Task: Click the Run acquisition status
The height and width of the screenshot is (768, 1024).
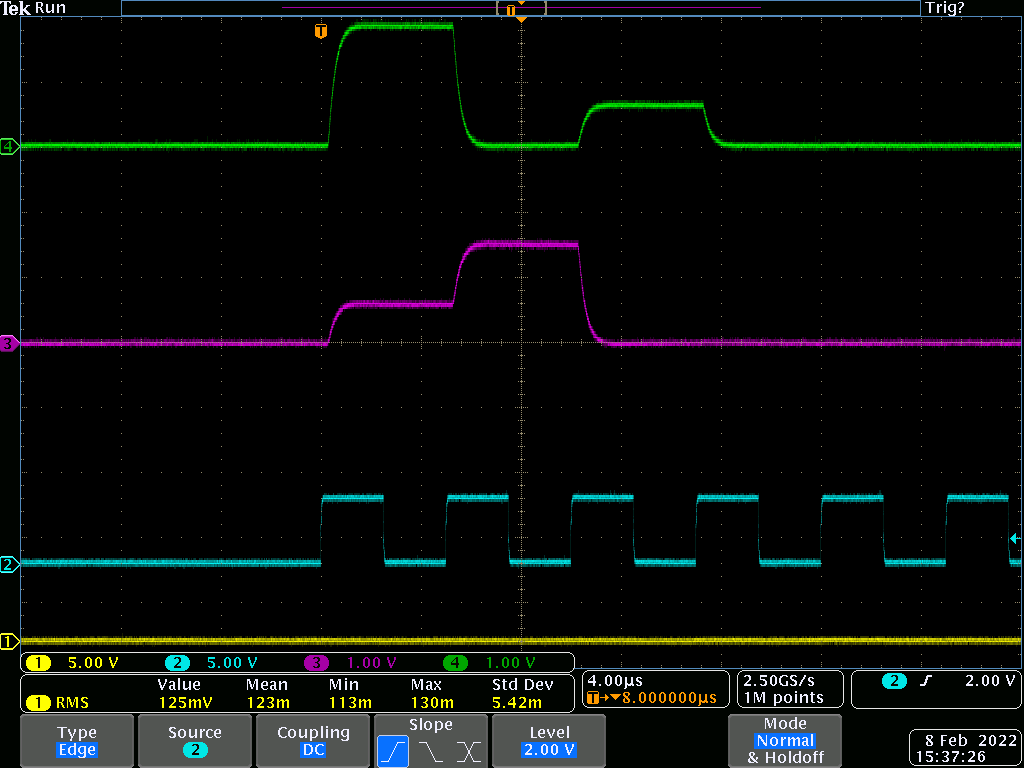Action: click(50, 8)
